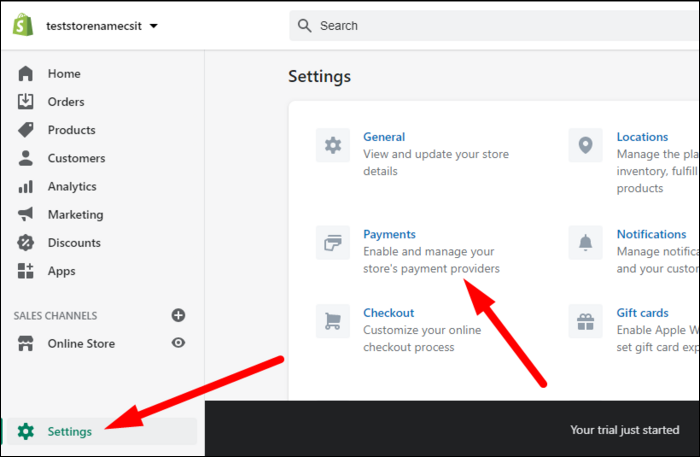Select Online Store sales channel
700x457 pixels.
click(x=81, y=343)
